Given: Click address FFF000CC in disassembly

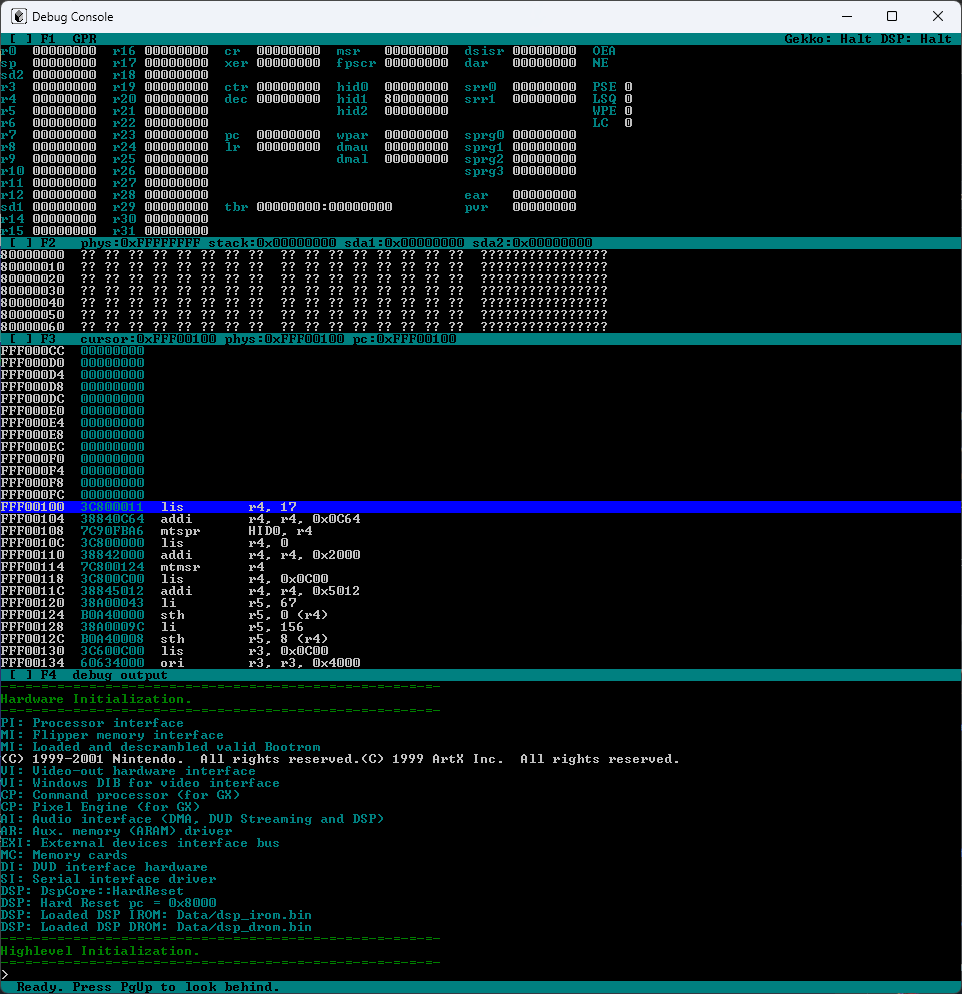Looking at the screenshot, I should click(32, 351).
